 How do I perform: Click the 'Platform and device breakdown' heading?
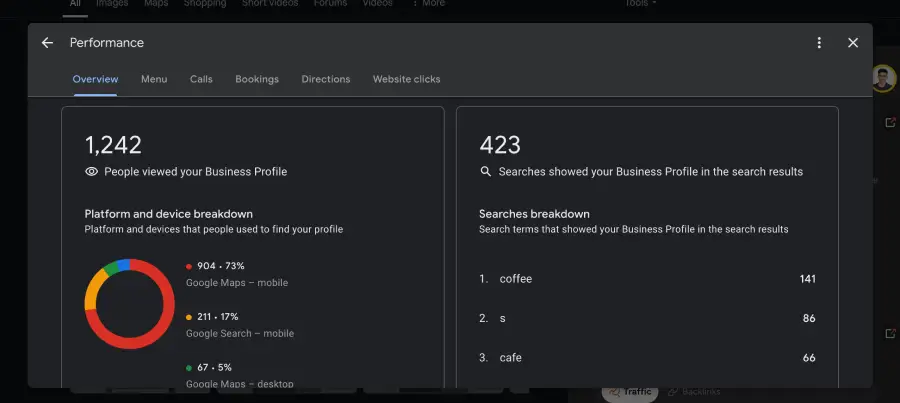click(x=169, y=214)
